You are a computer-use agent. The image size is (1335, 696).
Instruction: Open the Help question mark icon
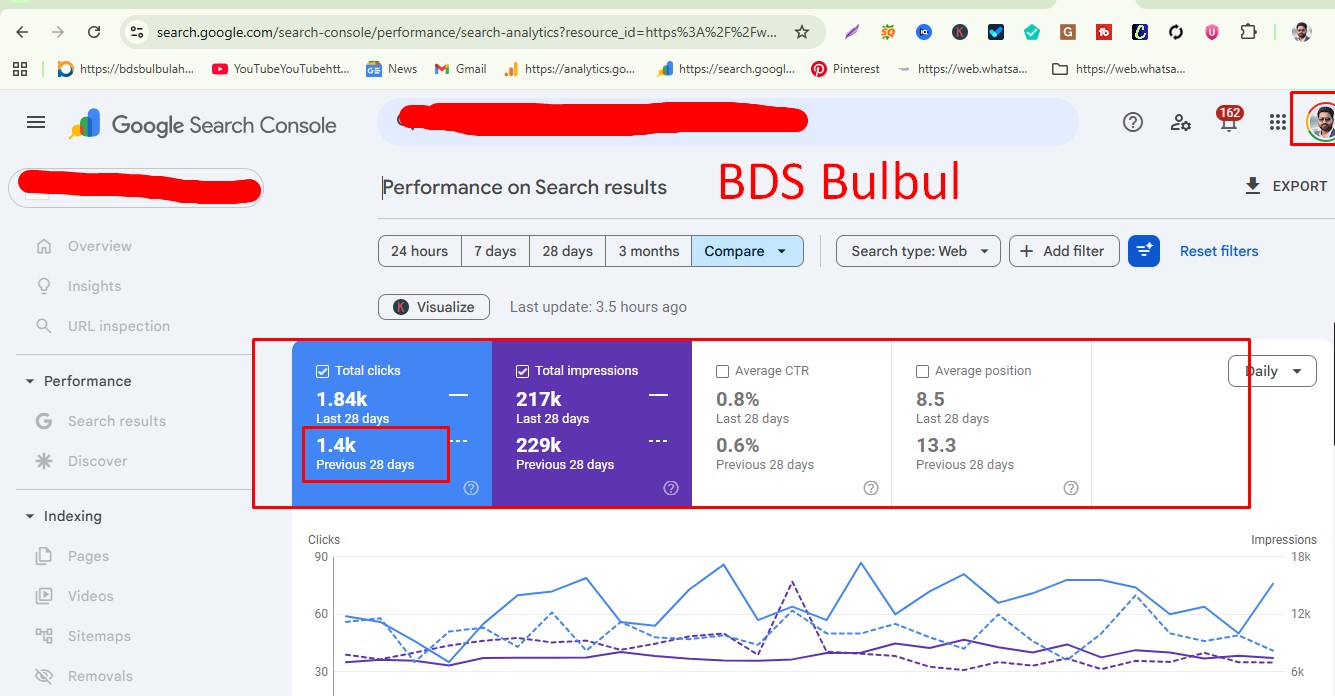click(1133, 122)
